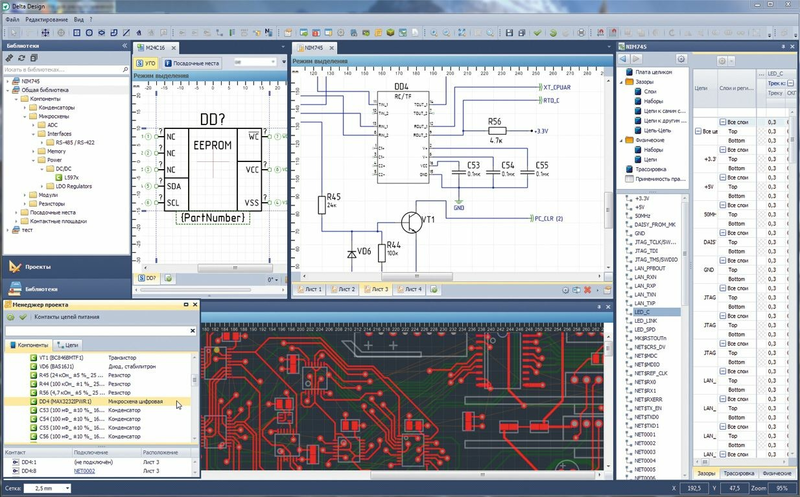Switch to the Лист 4 sheet tab

pos(410,289)
